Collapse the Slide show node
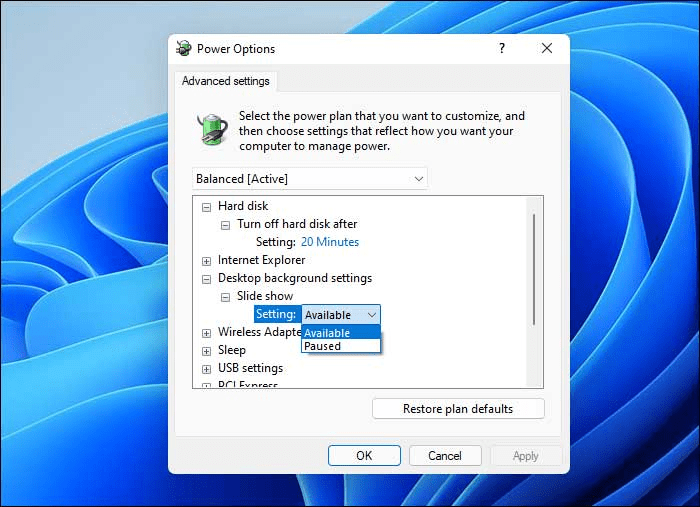The height and width of the screenshot is (507, 700). 225,297
